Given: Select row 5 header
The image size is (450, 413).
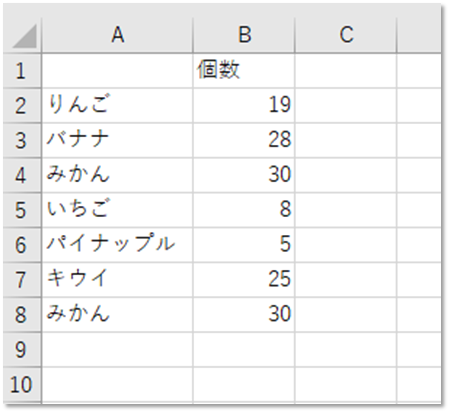Looking at the screenshot, I should (x=22, y=210).
